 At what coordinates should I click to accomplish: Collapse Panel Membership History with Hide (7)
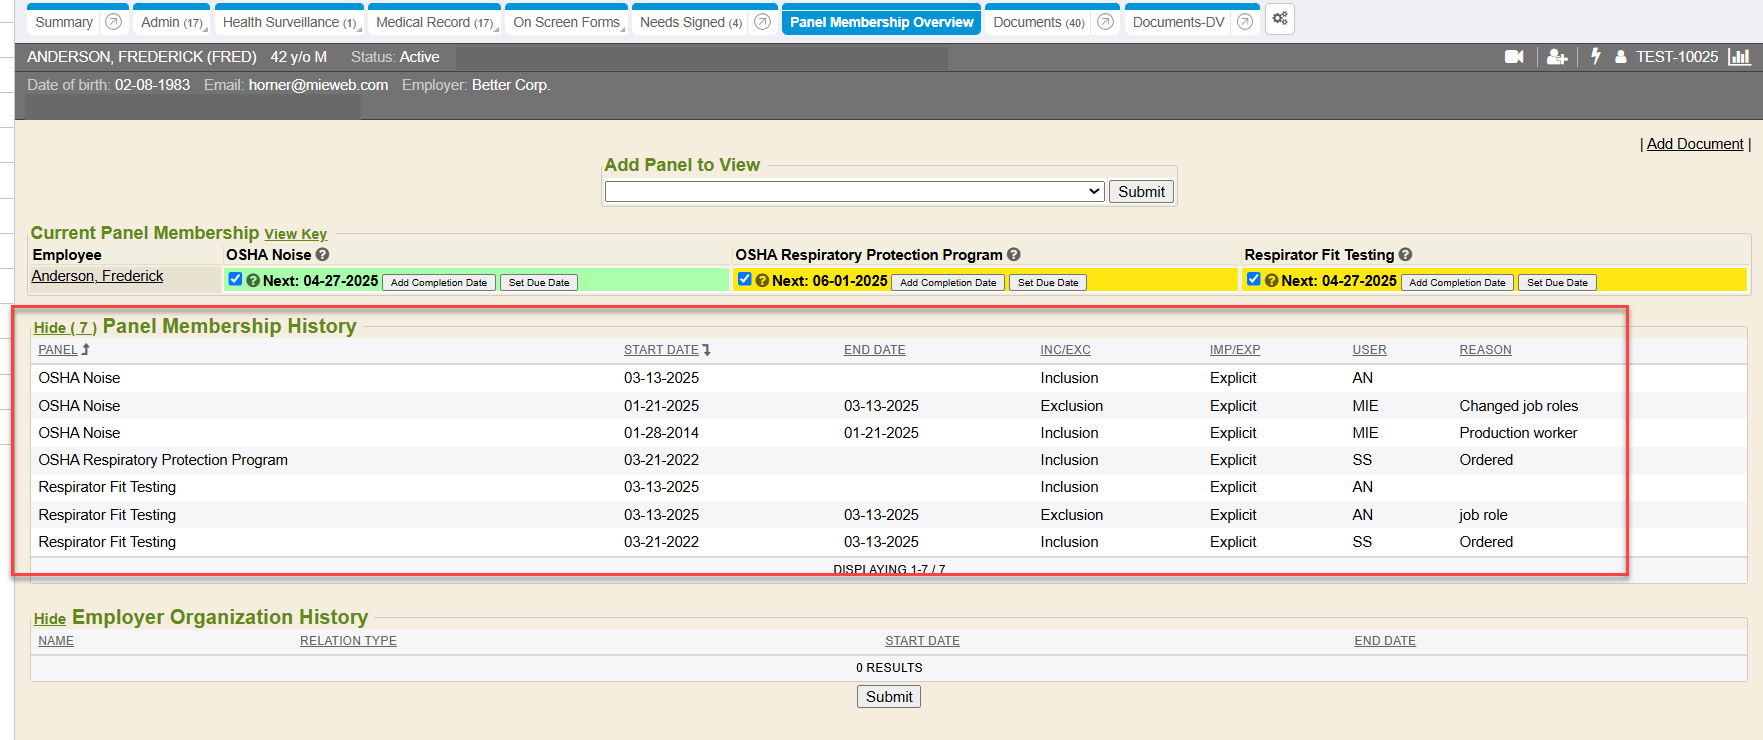(65, 328)
